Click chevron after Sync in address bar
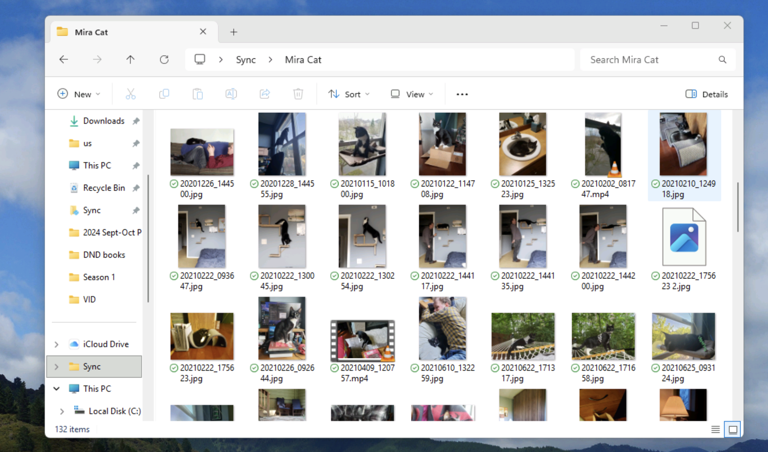This screenshot has width=768, height=452. pyautogui.click(x=270, y=60)
